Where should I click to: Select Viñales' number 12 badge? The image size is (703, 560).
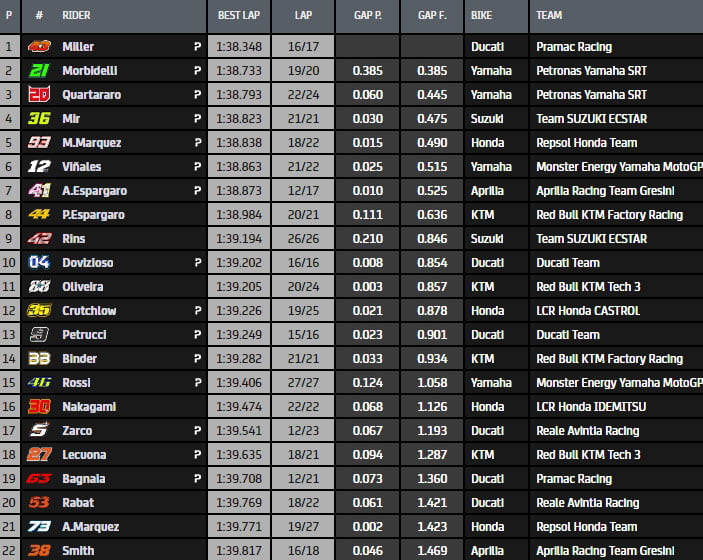[39, 167]
